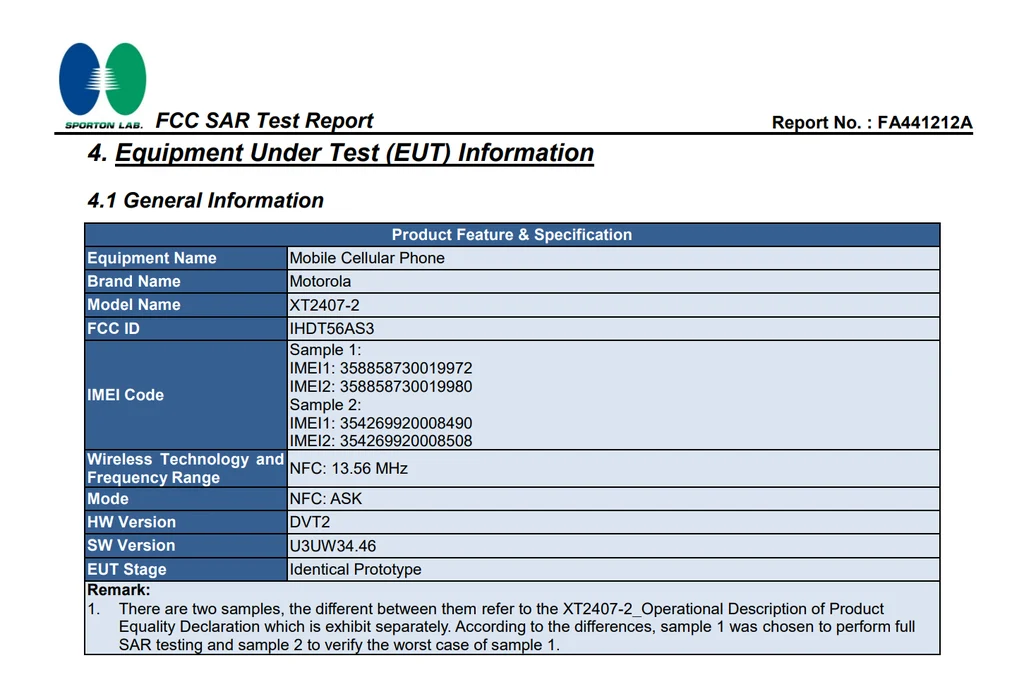Select 'Report No. : FA441212A' text
Viewport: 1024px width, 682px height.
(872, 123)
